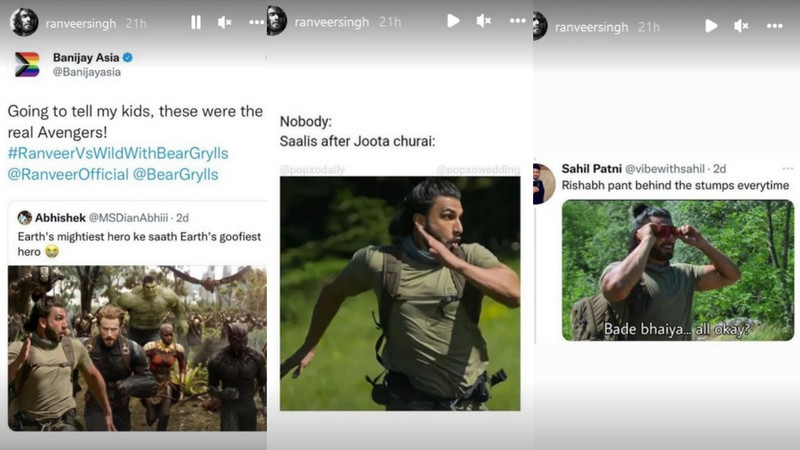Open the @RanveerOfficial mention
Image resolution: width=800 pixels, height=450 pixels.
68,174
